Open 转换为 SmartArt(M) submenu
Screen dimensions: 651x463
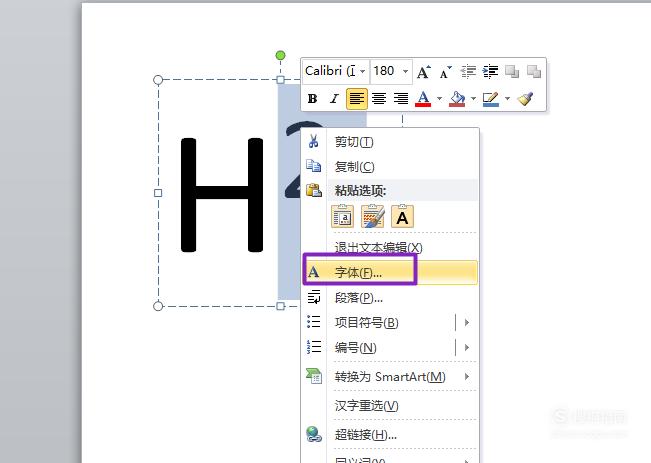[x=390, y=377]
